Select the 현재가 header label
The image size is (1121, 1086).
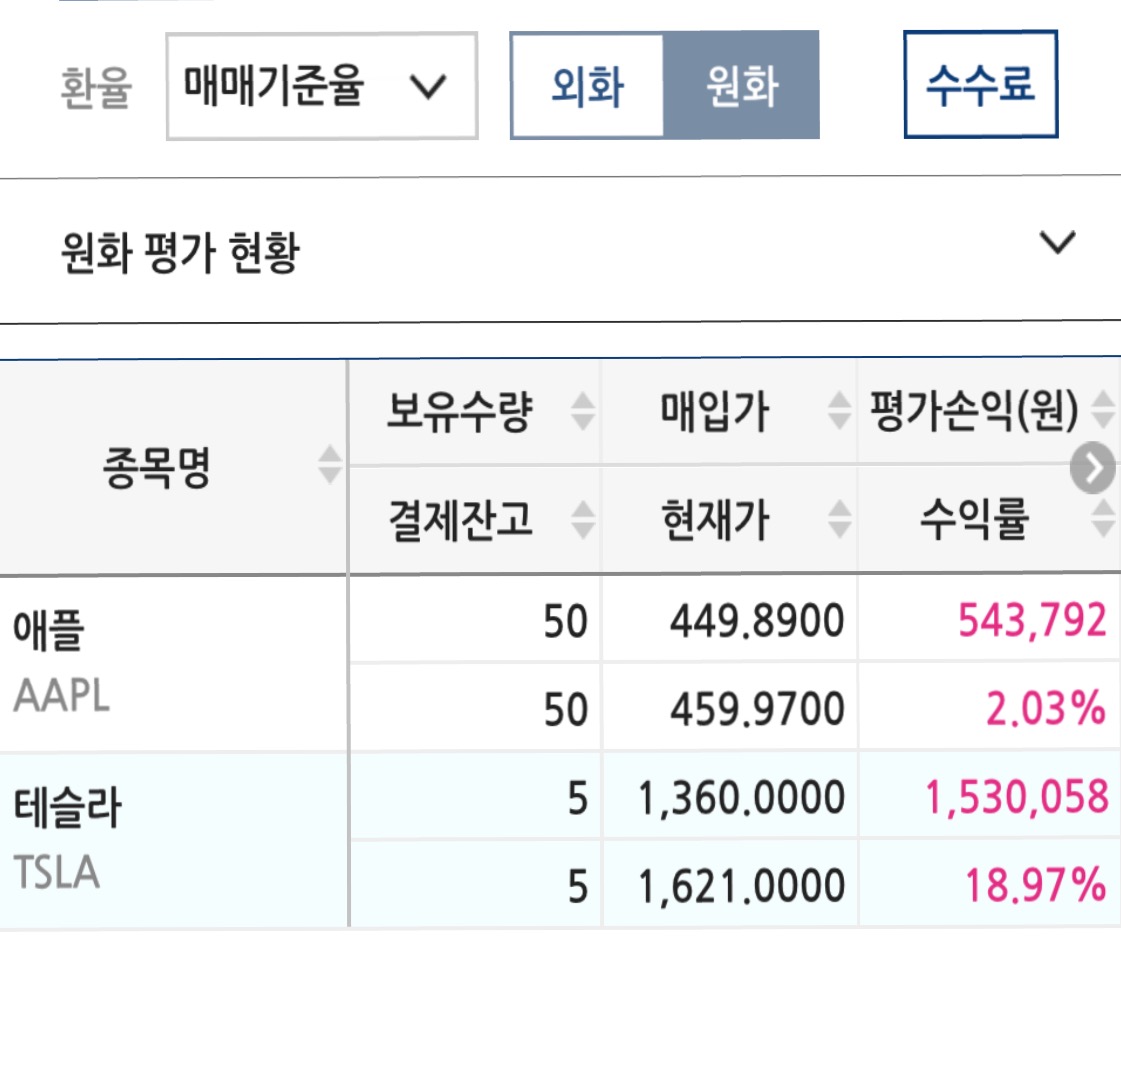(715, 520)
